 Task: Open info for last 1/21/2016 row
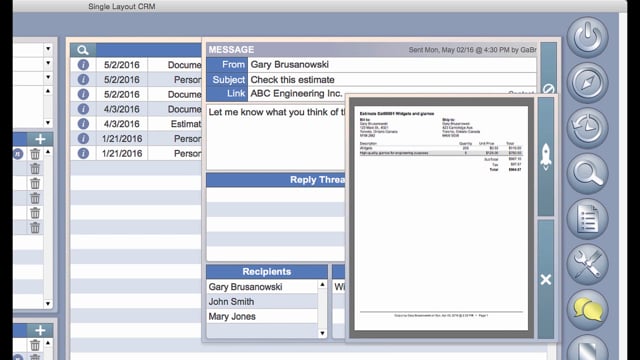click(83, 153)
